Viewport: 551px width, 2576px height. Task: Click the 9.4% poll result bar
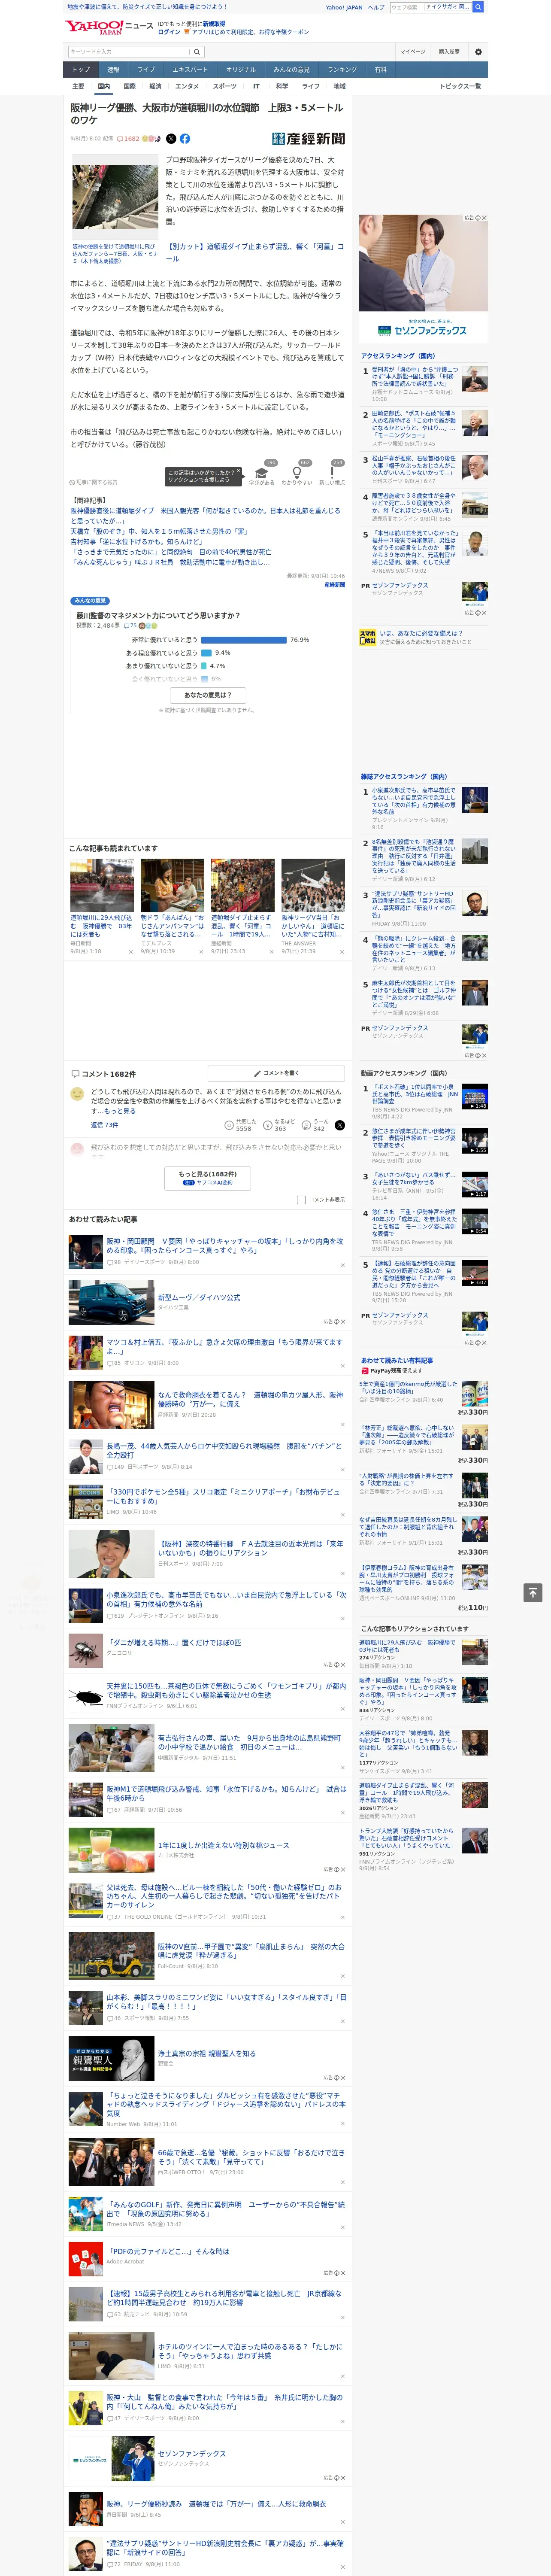[x=206, y=653]
